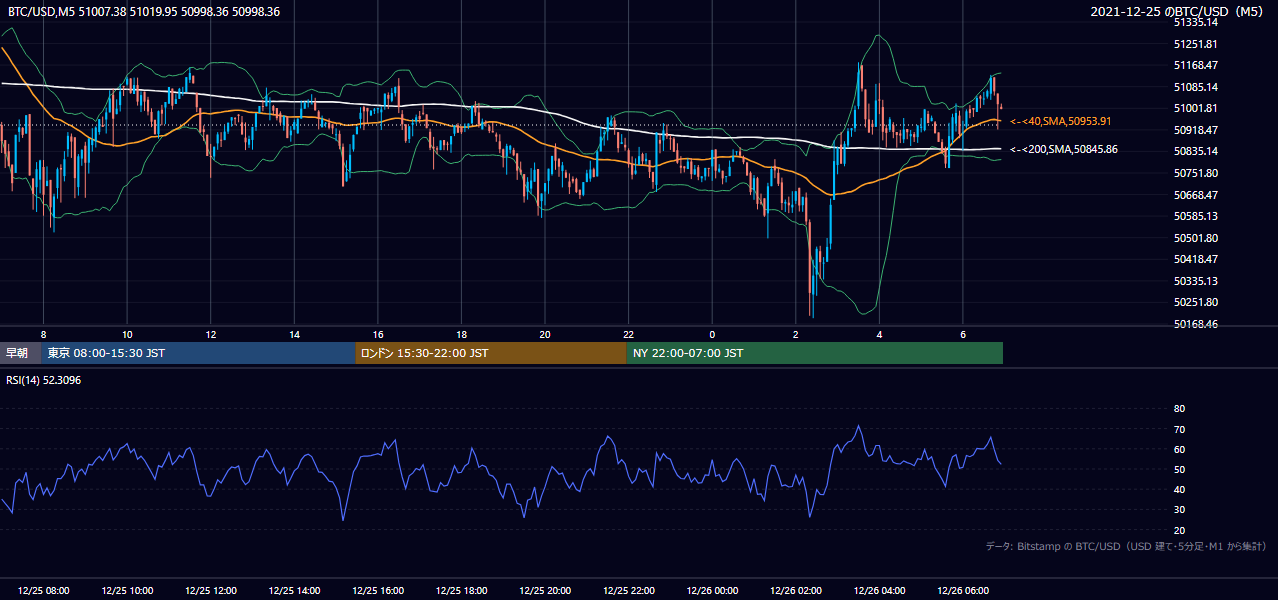
Task: Click the 12/25 18:00 time axis label
Action: click(461, 591)
